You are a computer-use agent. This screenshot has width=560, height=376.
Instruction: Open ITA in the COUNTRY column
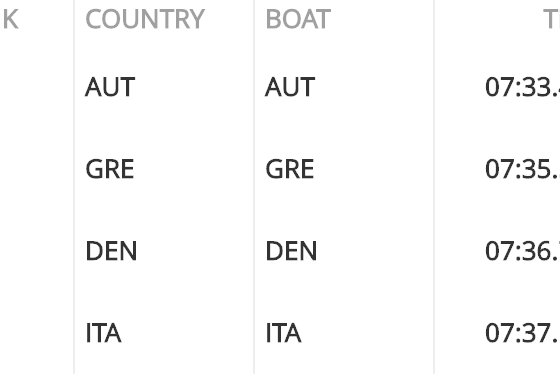coord(104,333)
